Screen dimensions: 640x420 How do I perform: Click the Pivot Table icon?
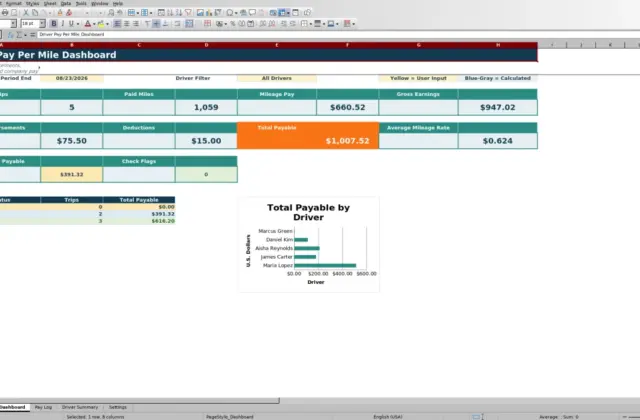click(x=218, y=13)
